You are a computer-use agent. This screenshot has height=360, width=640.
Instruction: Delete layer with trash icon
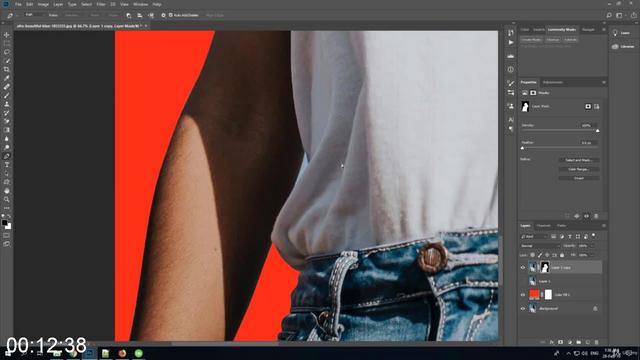click(x=597, y=342)
